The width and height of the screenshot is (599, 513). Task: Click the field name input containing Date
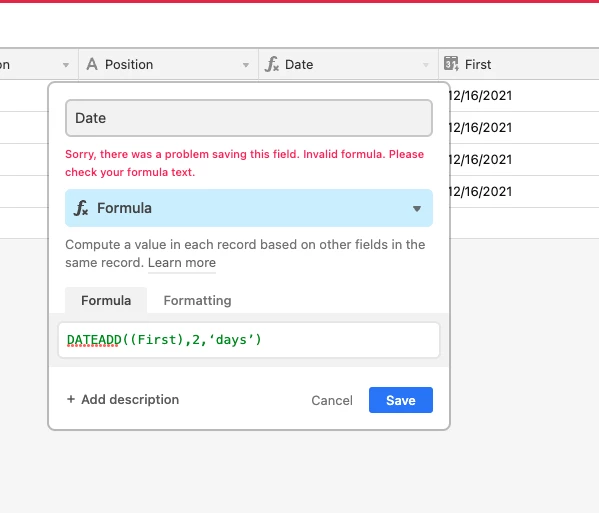click(249, 118)
